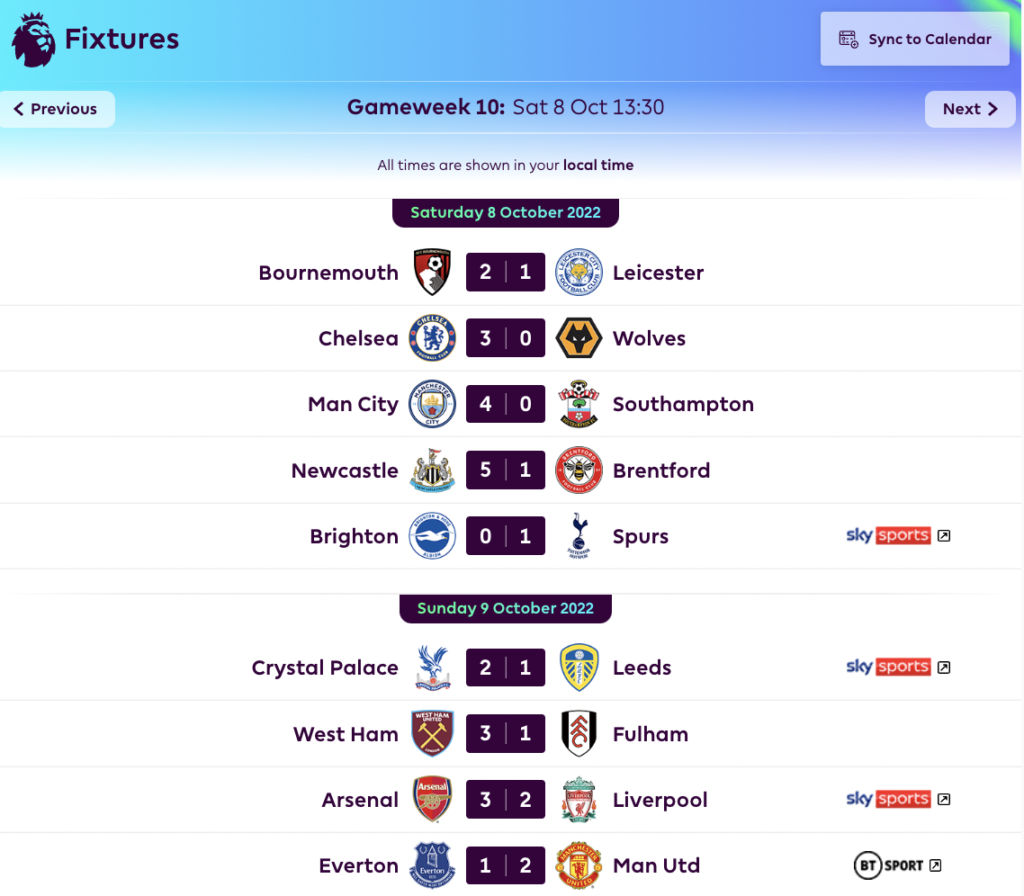Select the Bournemouth club crest
1024x896 pixels.
coord(432,271)
